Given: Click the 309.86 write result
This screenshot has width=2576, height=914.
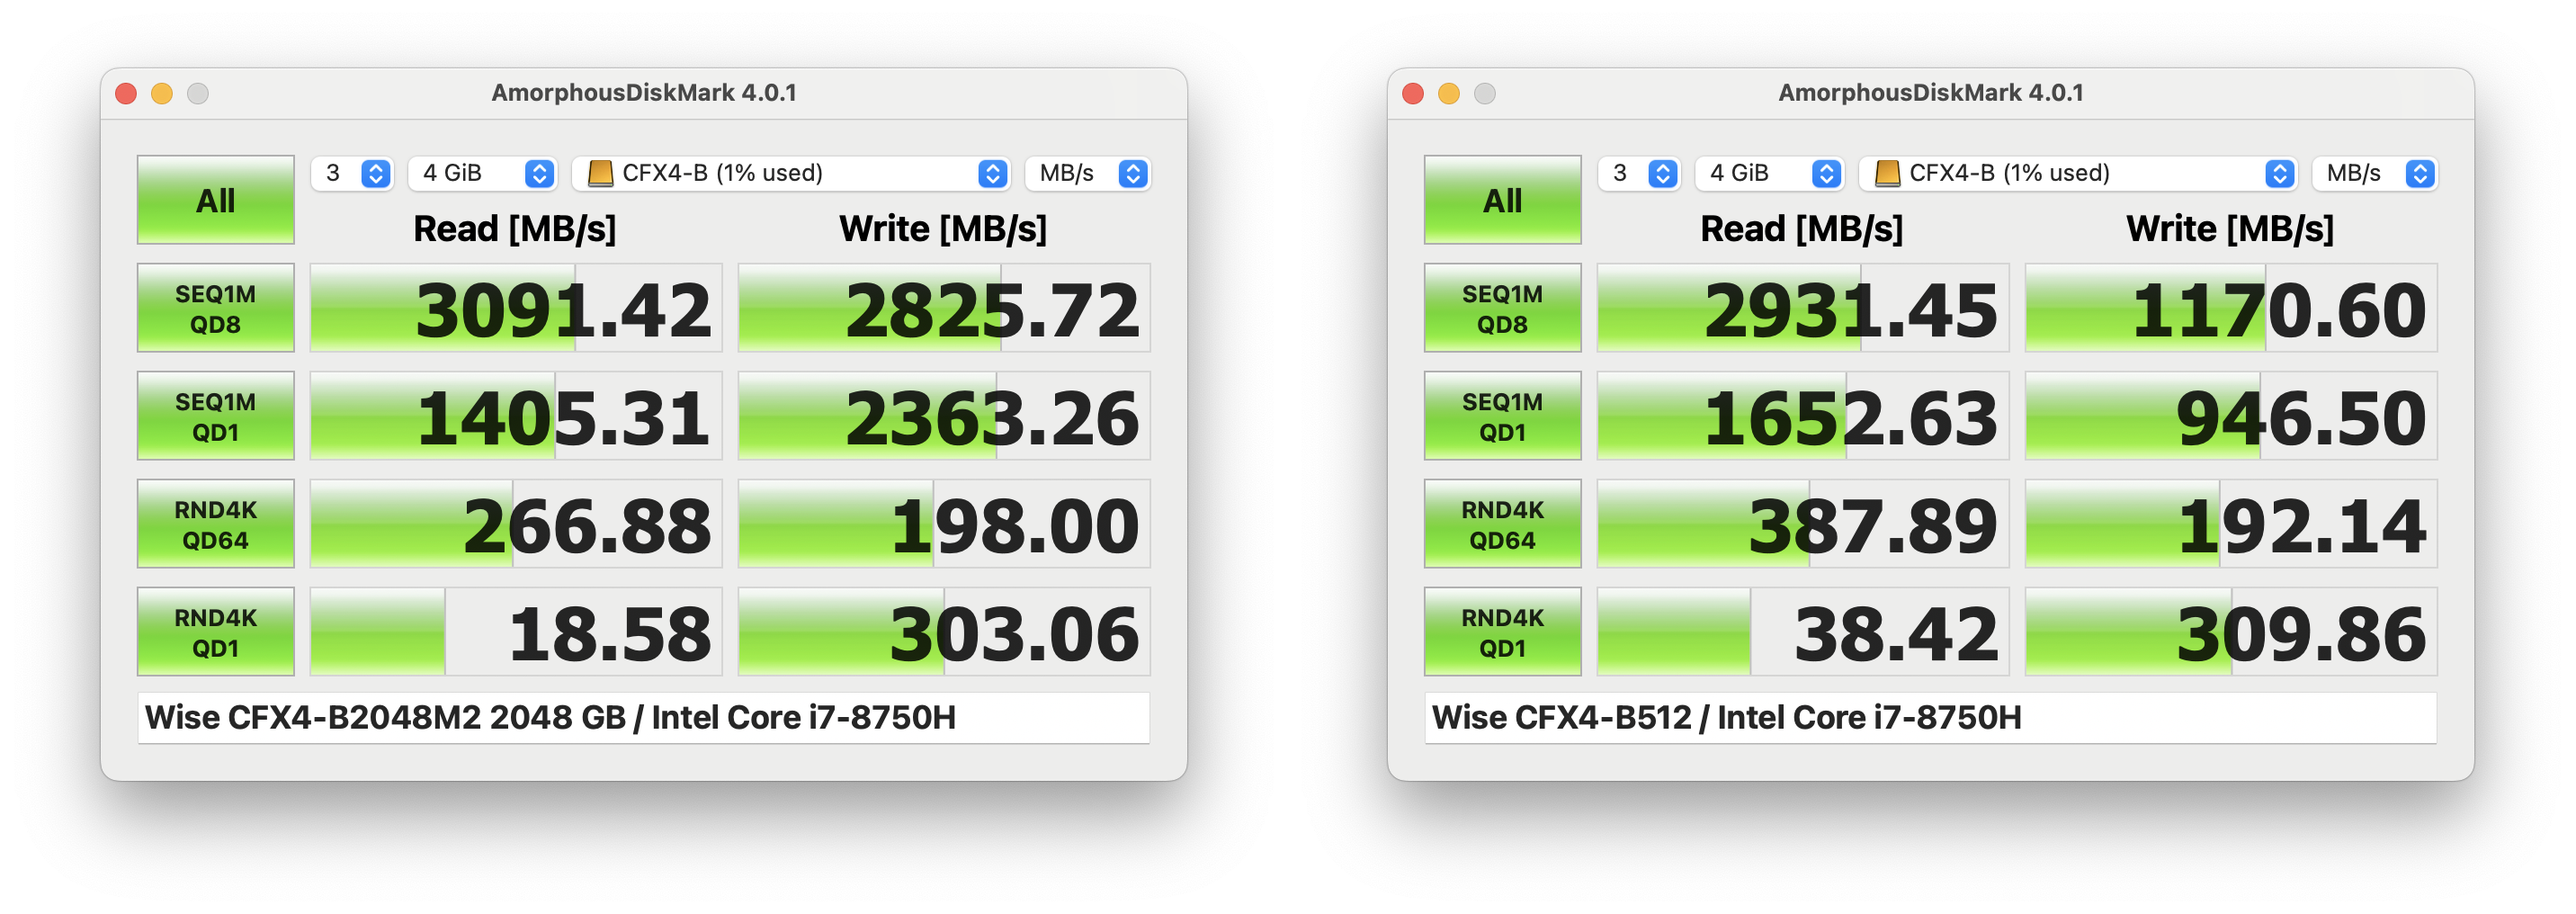Looking at the screenshot, I should pyautogui.click(x=2231, y=632).
